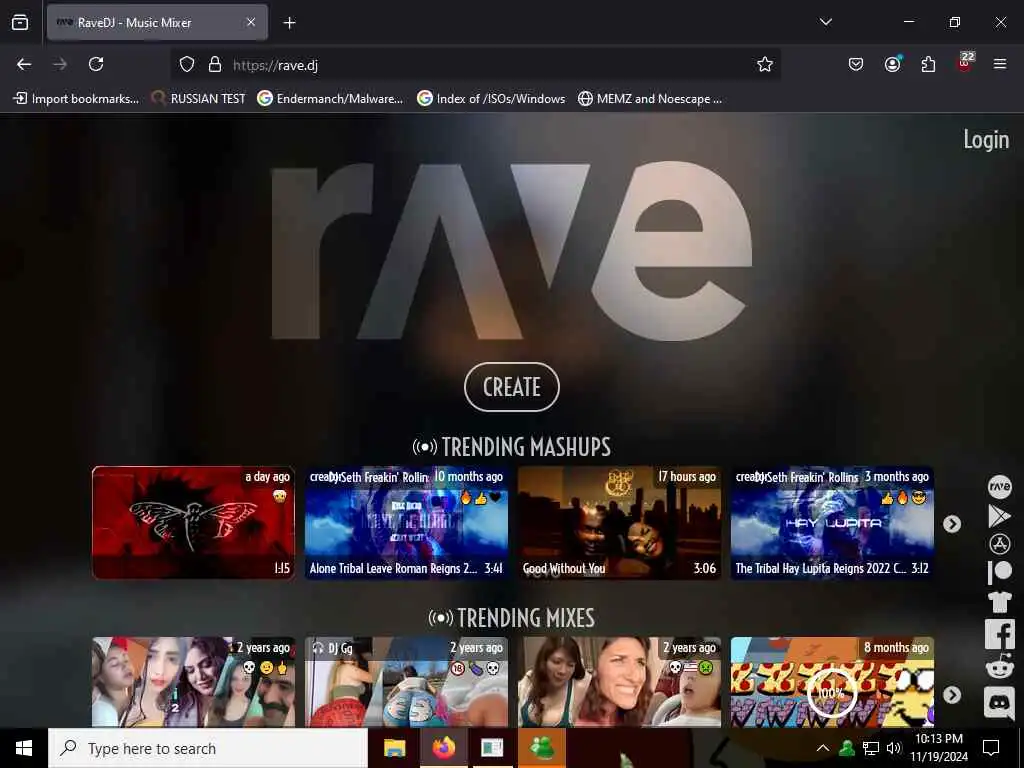Close the RaveDJ - Music Mixer tab
The width and height of the screenshot is (1024, 768).
[x=251, y=22]
